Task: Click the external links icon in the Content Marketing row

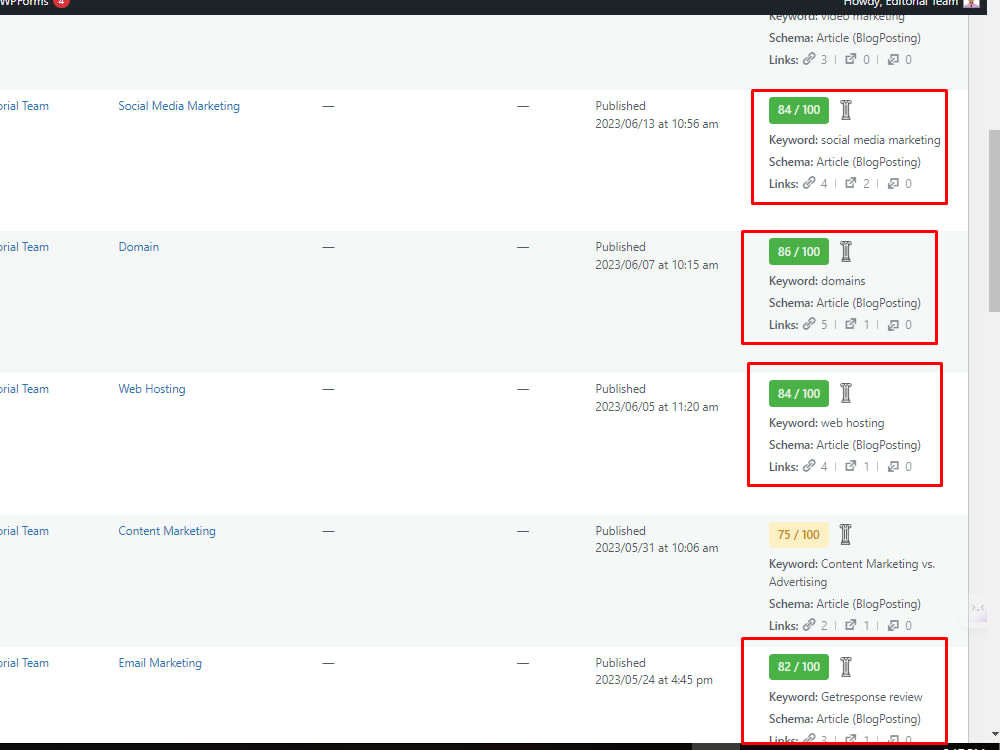Action: click(x=850, y=625)
